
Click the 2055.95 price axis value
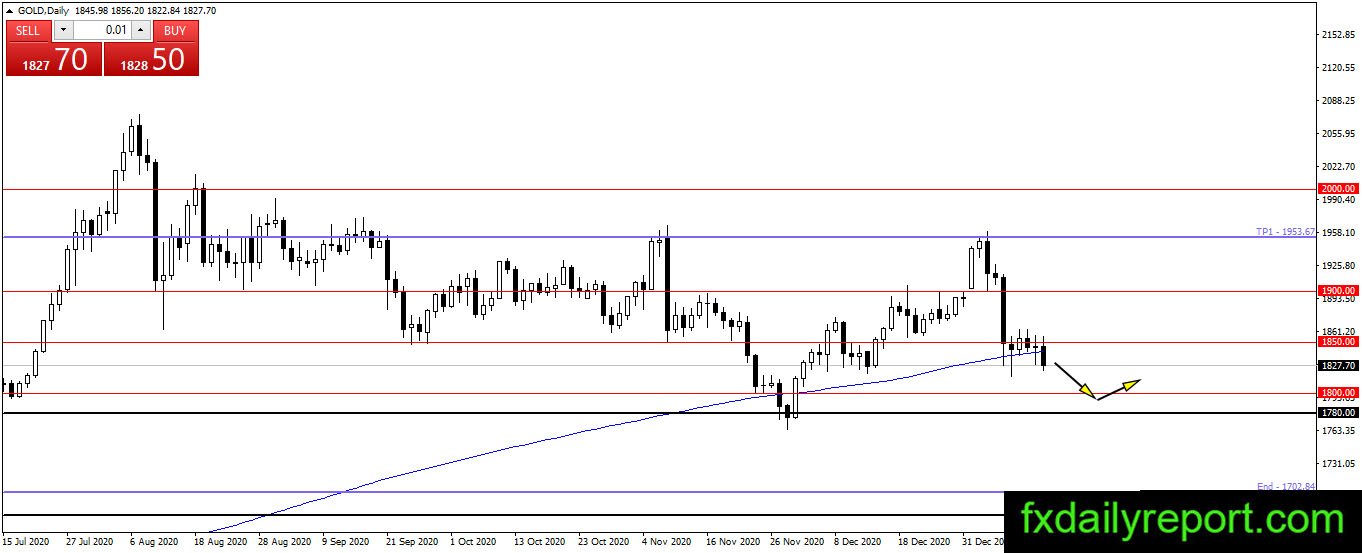pyautogui.click(x=1338, y=134)
